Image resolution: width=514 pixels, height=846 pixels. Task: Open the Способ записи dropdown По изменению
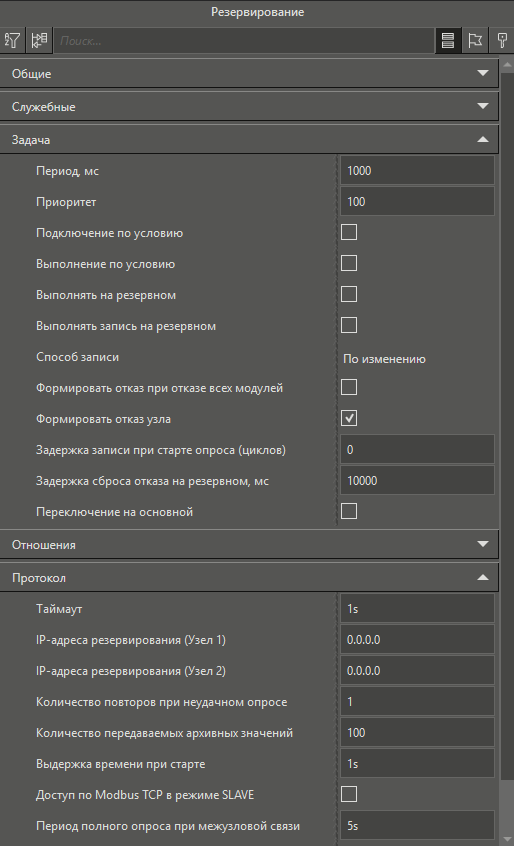(x=417, y=359)
